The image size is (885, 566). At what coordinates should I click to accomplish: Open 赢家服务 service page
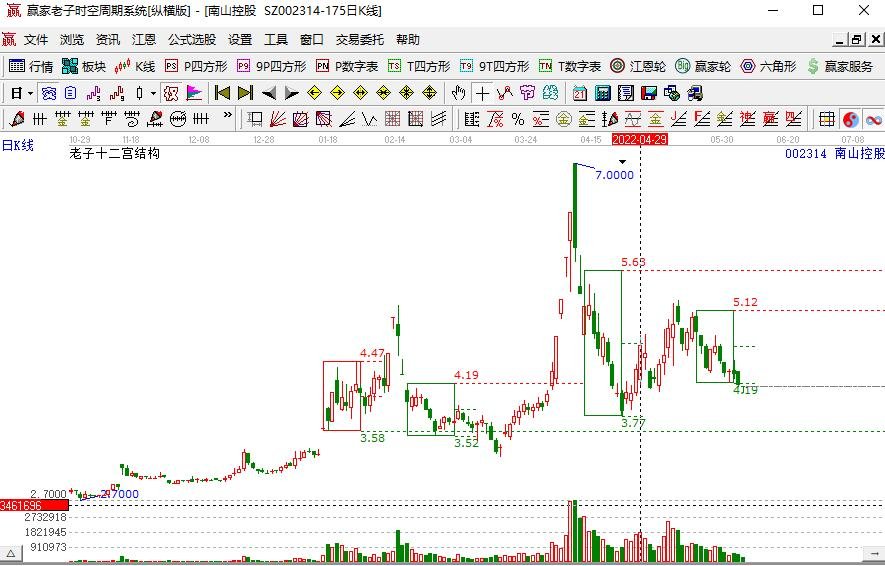click(839, 67)
